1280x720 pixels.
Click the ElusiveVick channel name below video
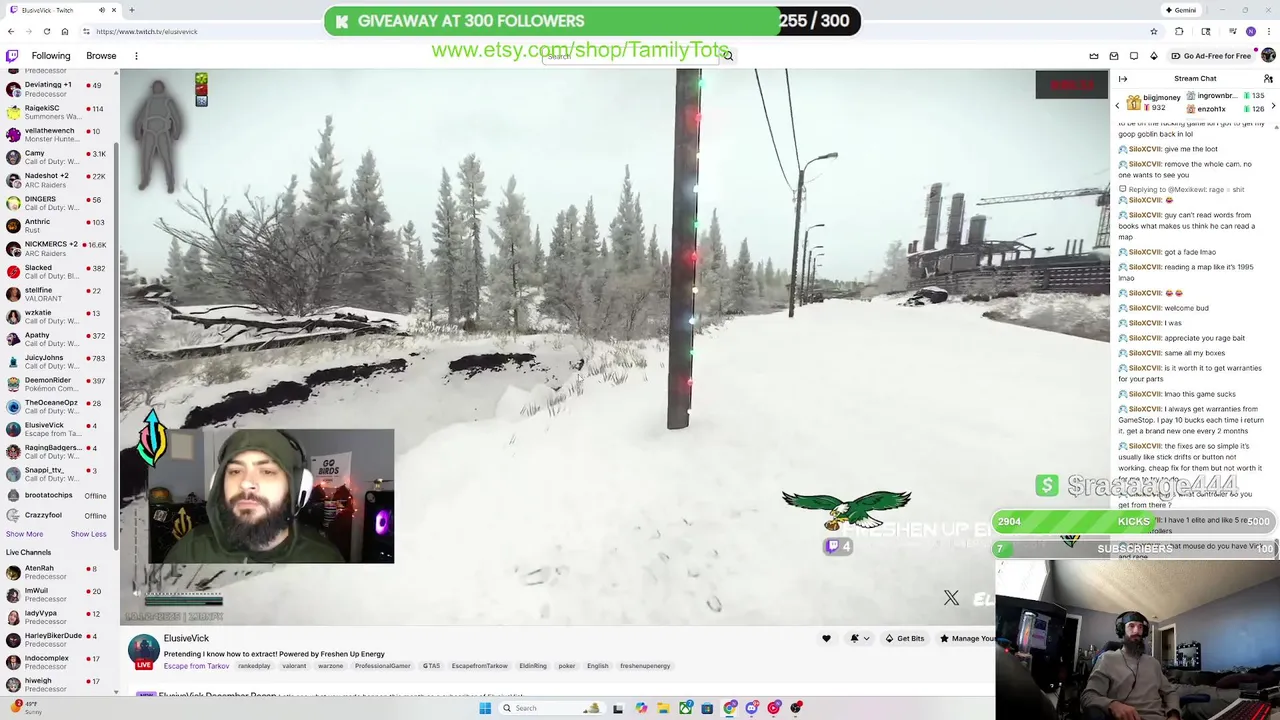186,638
